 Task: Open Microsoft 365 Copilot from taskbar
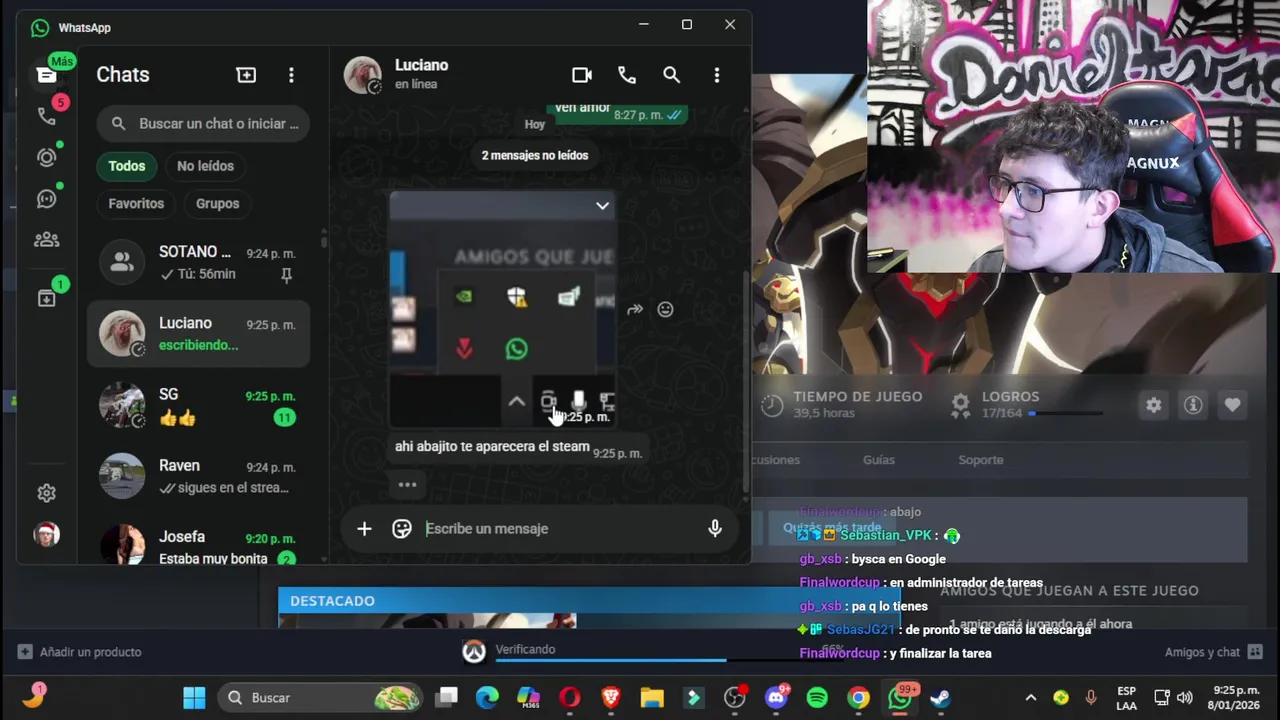[x=528, y=698]
